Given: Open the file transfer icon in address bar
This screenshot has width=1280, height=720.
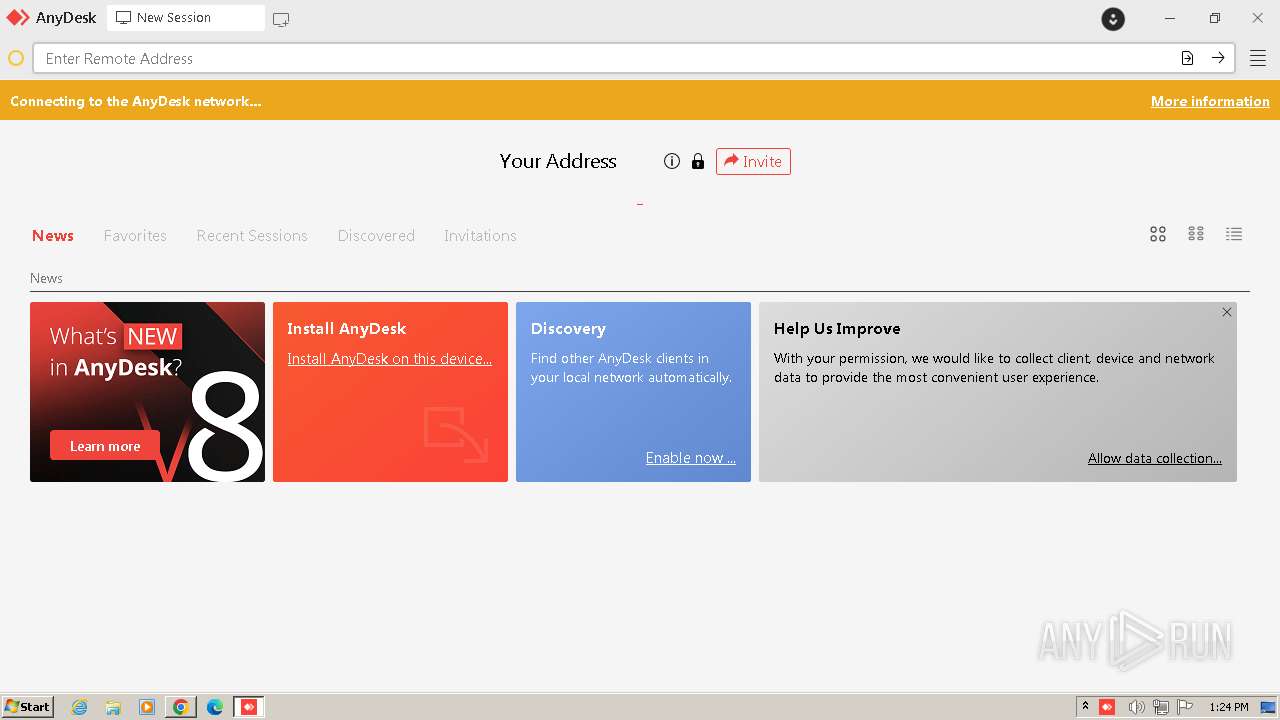Looking at the screenshot, I should [1187, 58].
